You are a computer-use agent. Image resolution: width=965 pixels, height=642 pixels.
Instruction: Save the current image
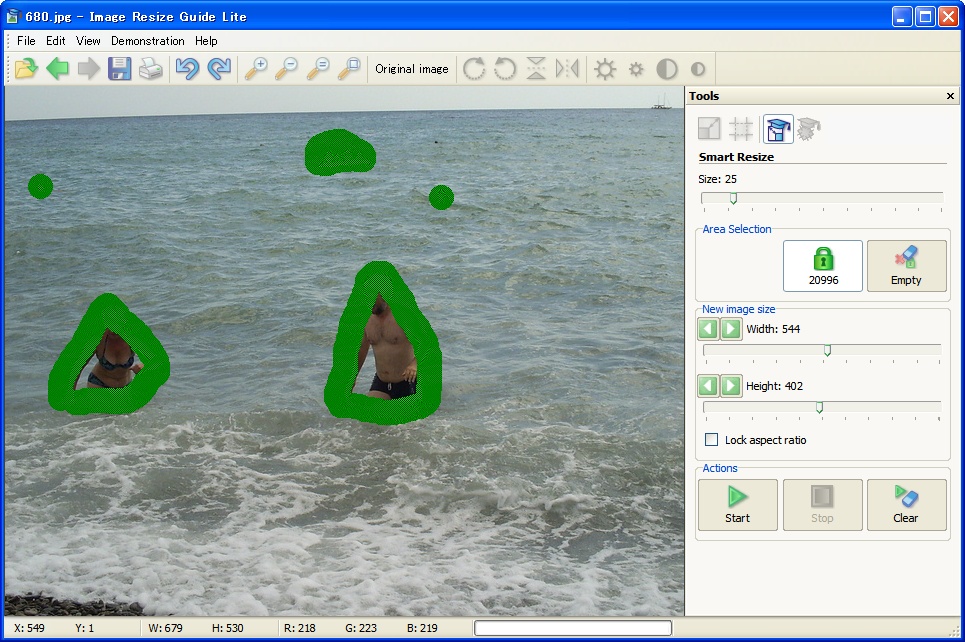[x=119, y=68]
